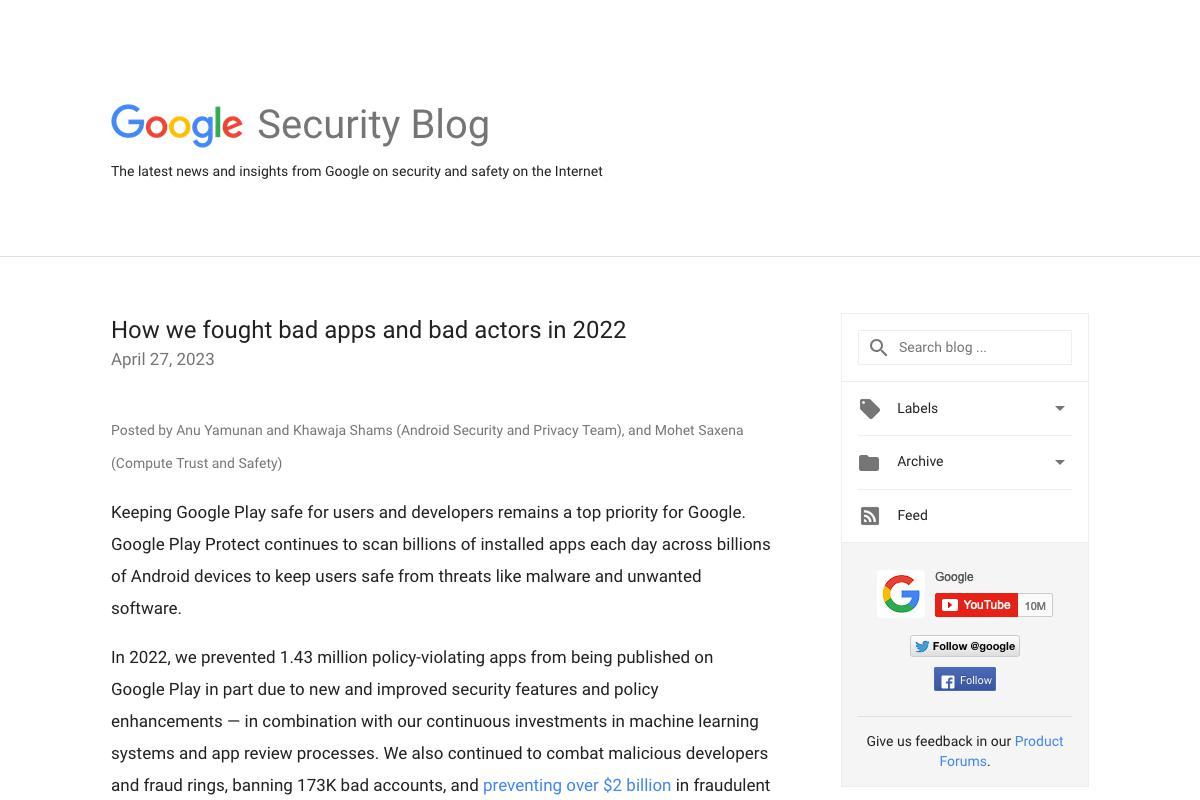Click the Facebook Follow button
This screenshot has width=1200, height=800.
965,680
